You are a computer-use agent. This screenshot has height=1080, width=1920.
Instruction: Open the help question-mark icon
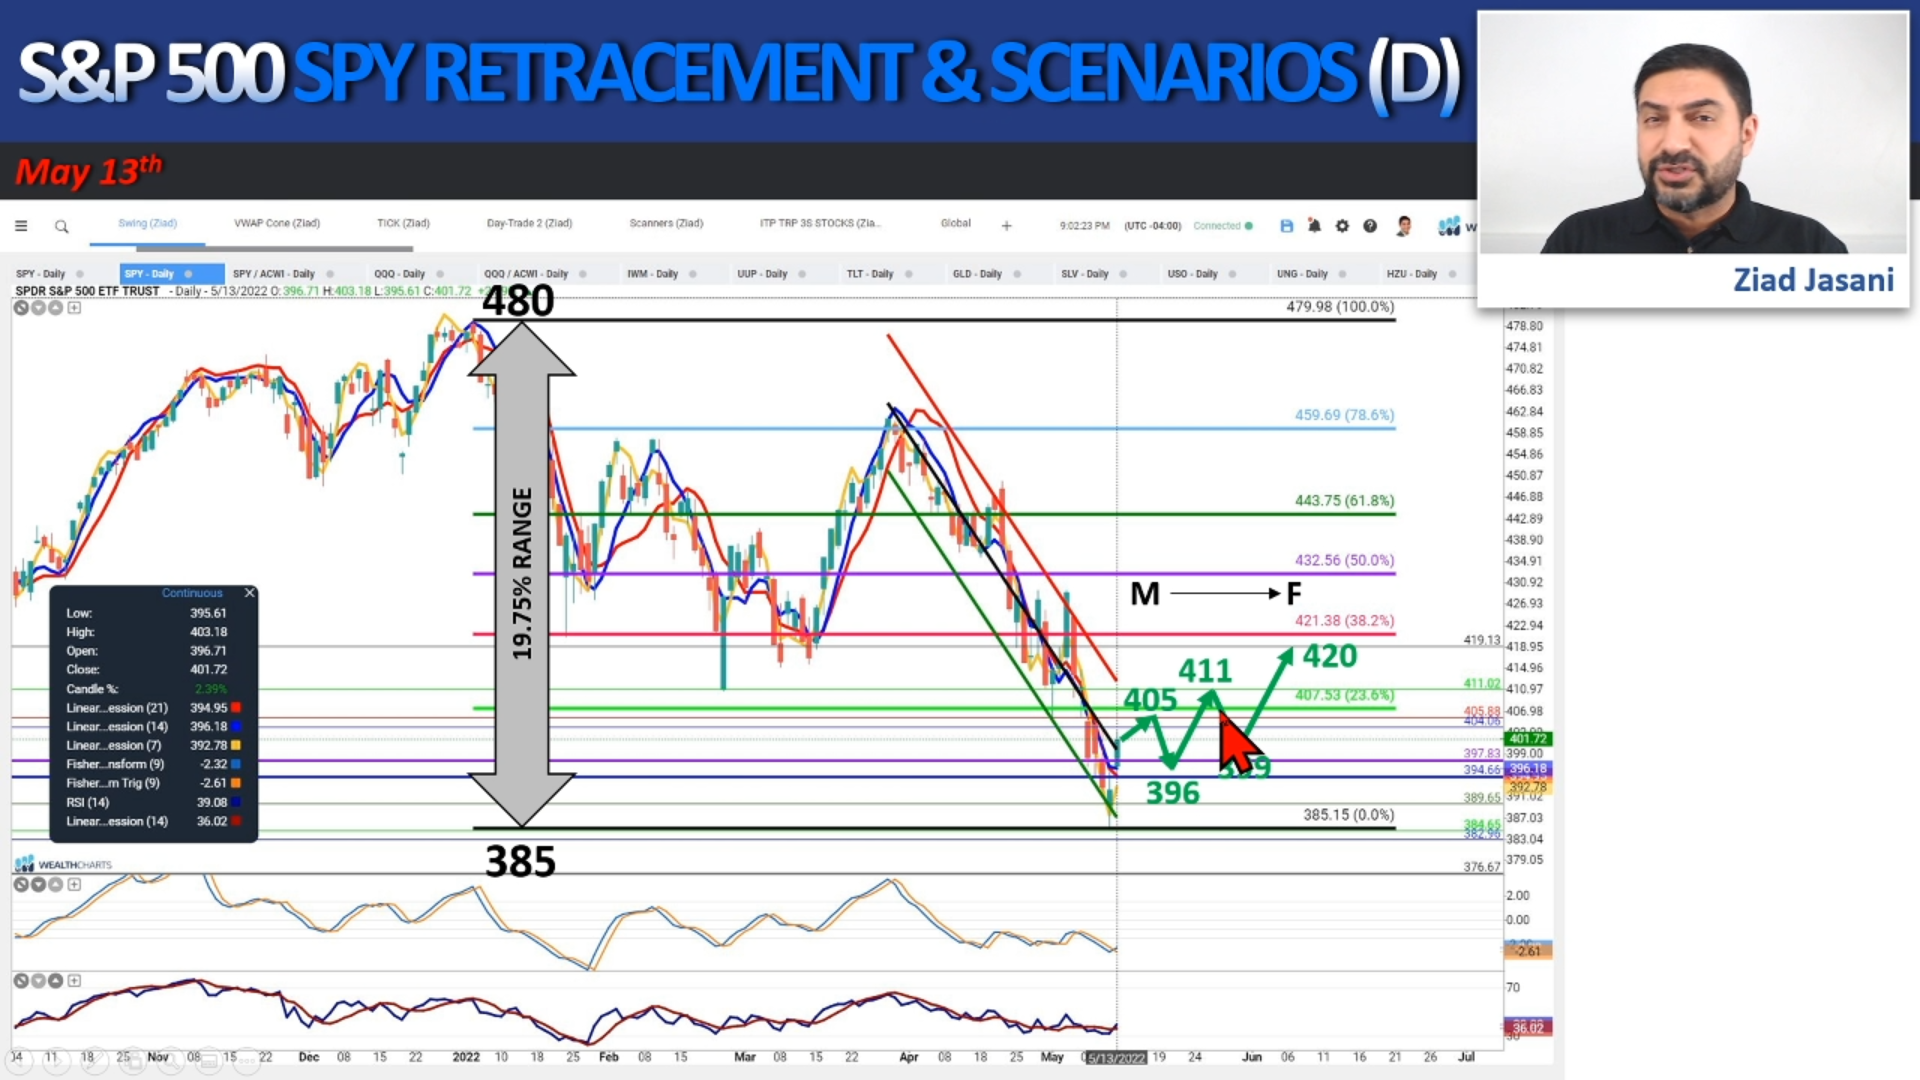1370,226
